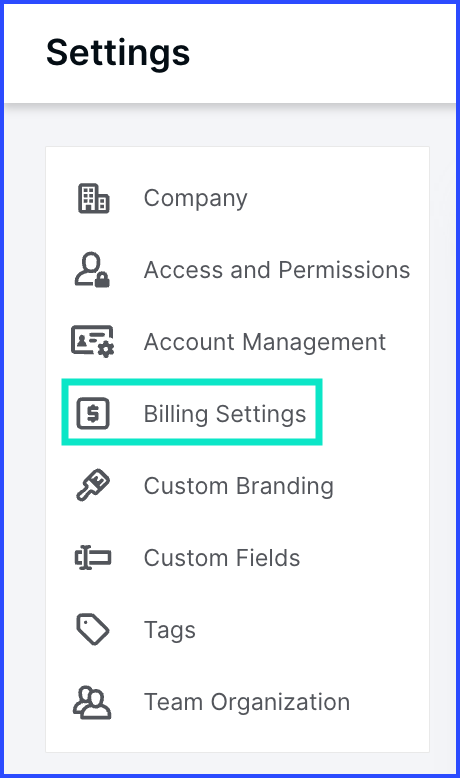Open Team Organization label
Image resolution: width=460 pixels, height=778 pixels.
(x=247, y=702)
